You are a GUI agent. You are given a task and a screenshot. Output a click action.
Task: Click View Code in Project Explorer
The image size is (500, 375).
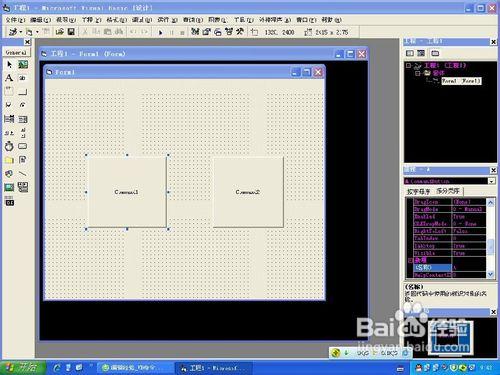coord(410,53)
